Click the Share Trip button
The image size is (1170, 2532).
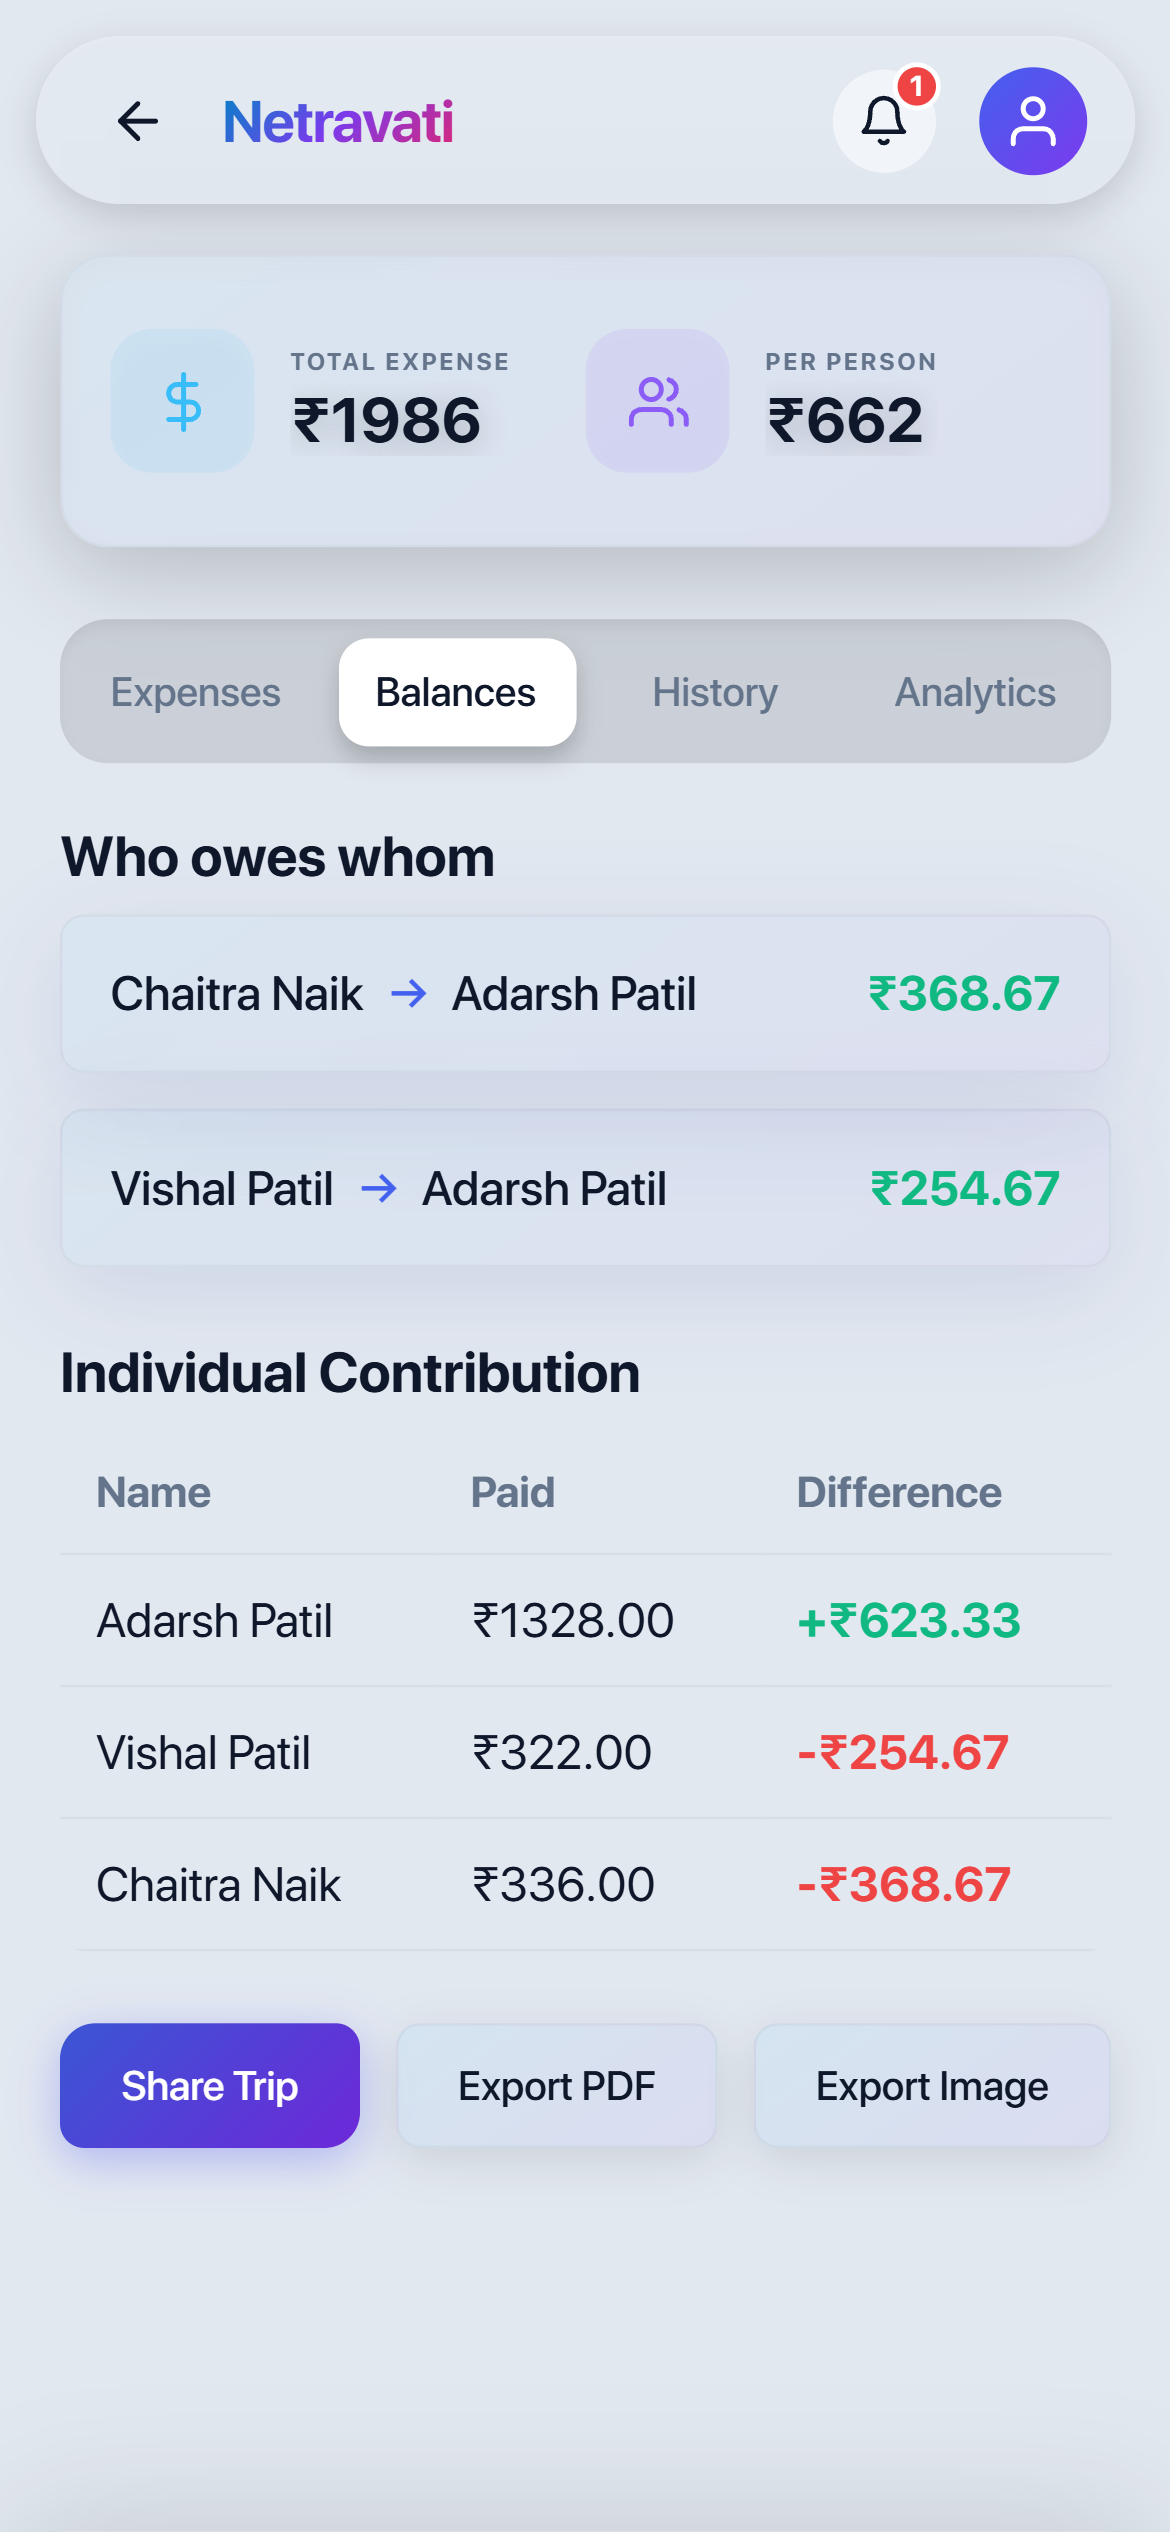point(210,2086)
